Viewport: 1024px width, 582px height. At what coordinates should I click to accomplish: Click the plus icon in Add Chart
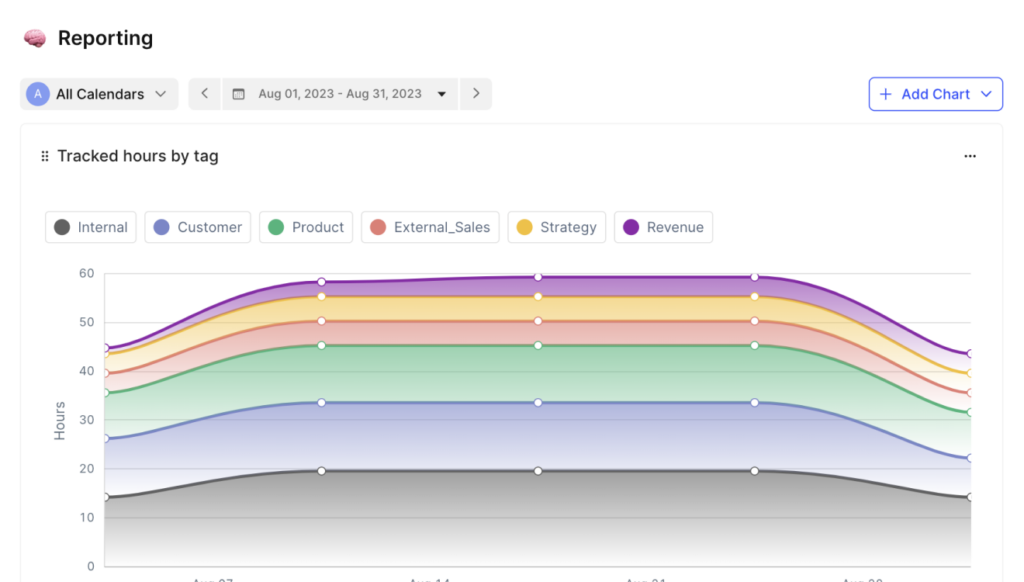pyautogui.click(x=886, y=93)
